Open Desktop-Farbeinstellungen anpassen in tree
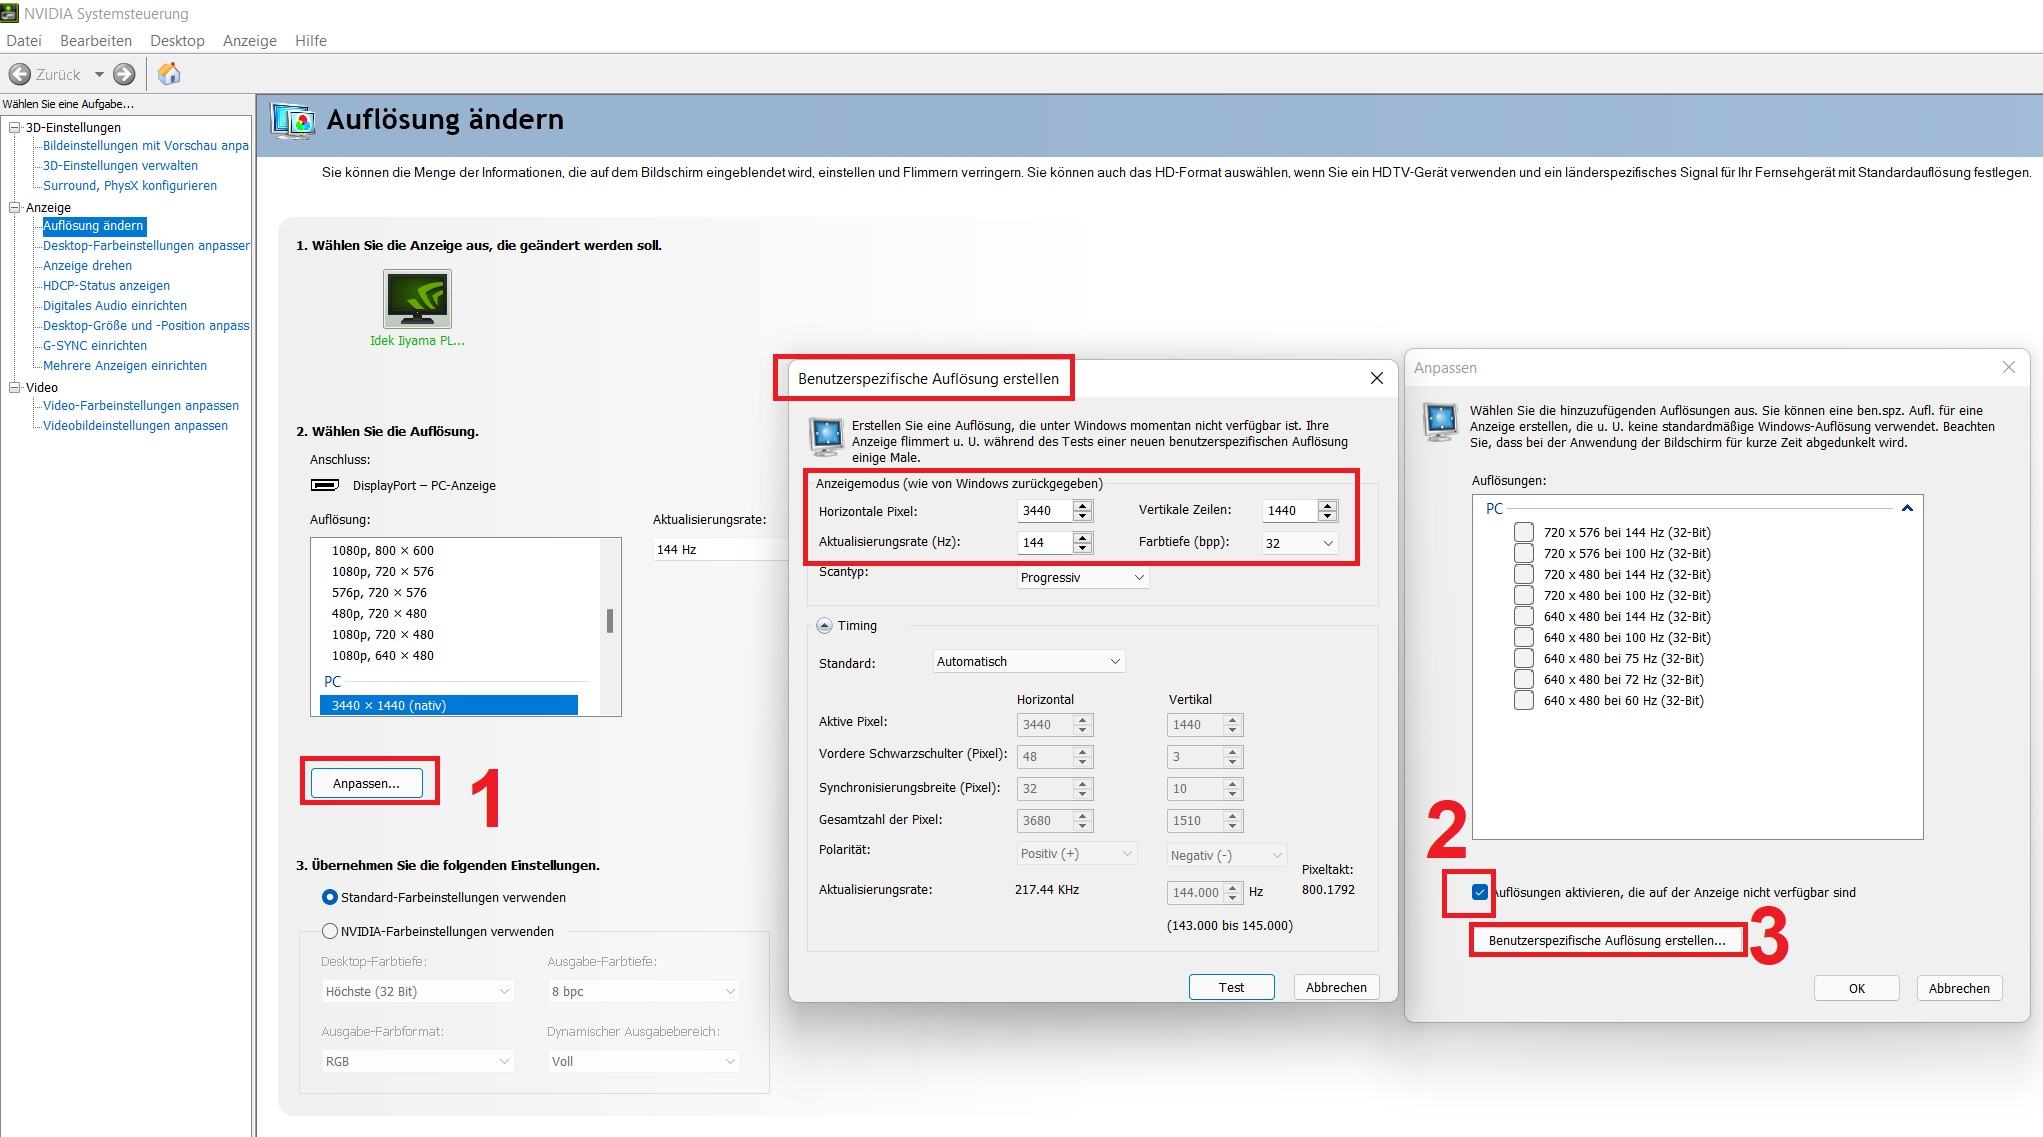 (146, 246)
